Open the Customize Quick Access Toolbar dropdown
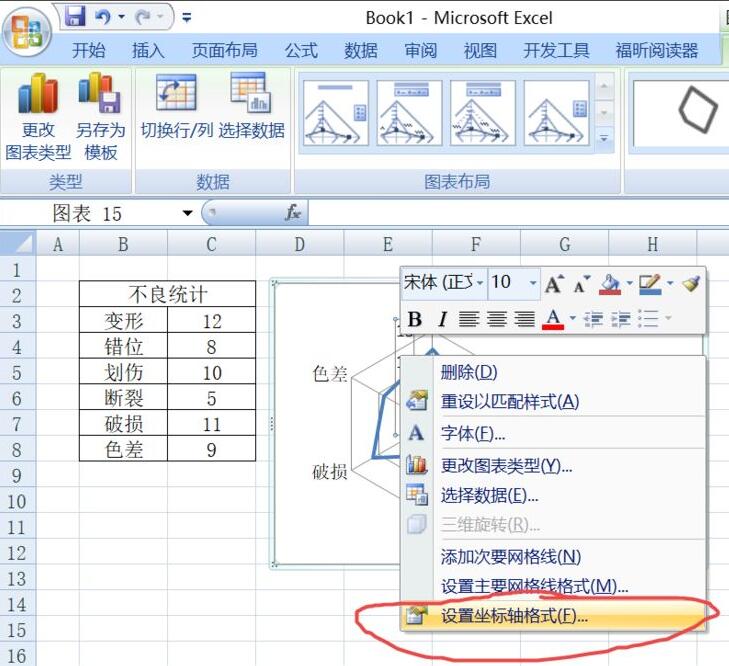This screenshot has height=666, width=729. pos(186,18)
